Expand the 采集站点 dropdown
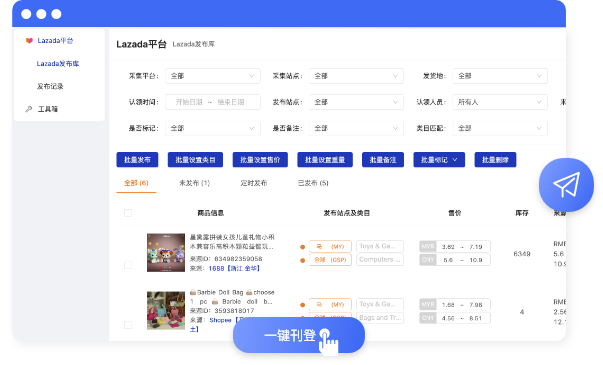Screen dimensions: 603x365 356,76
